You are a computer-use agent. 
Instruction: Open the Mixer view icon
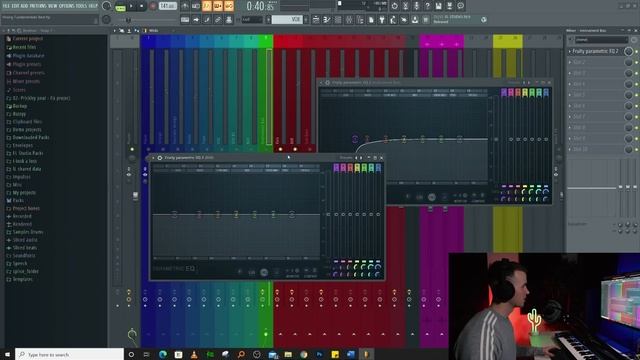click(349, 20)
